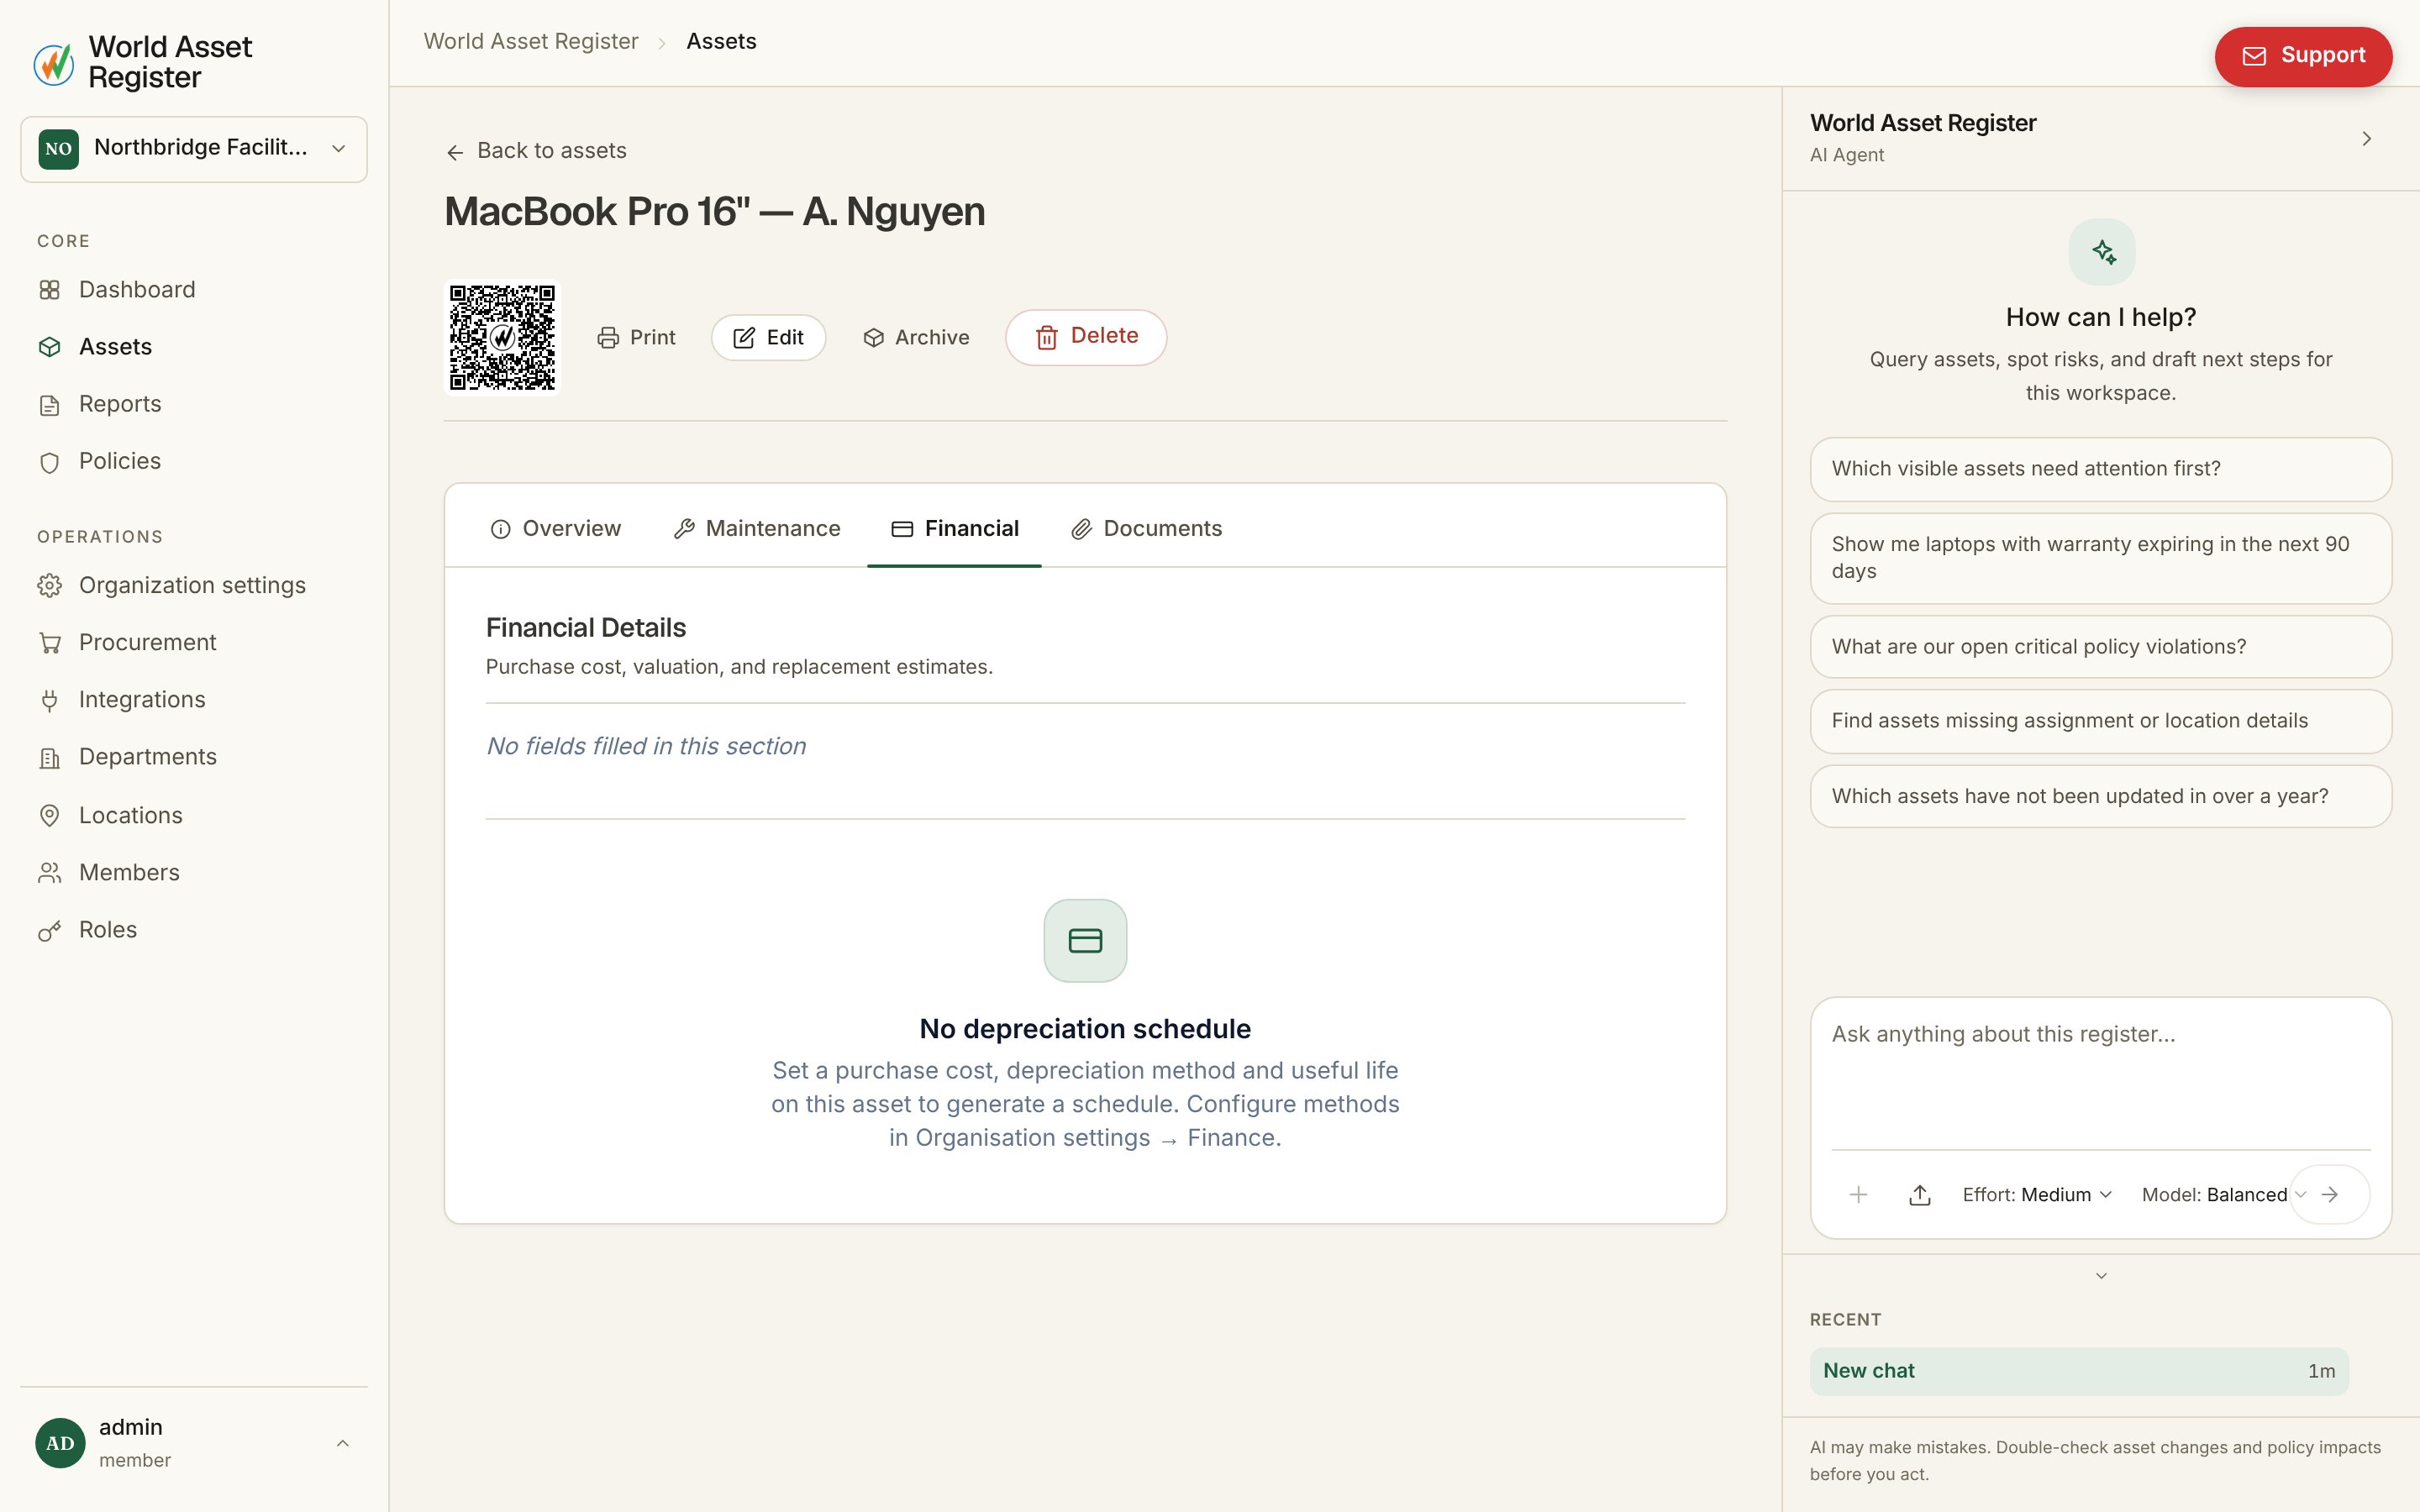Click the Assets breadcrumb
Screen dimensions: 2420x1512
coord(721,42)
